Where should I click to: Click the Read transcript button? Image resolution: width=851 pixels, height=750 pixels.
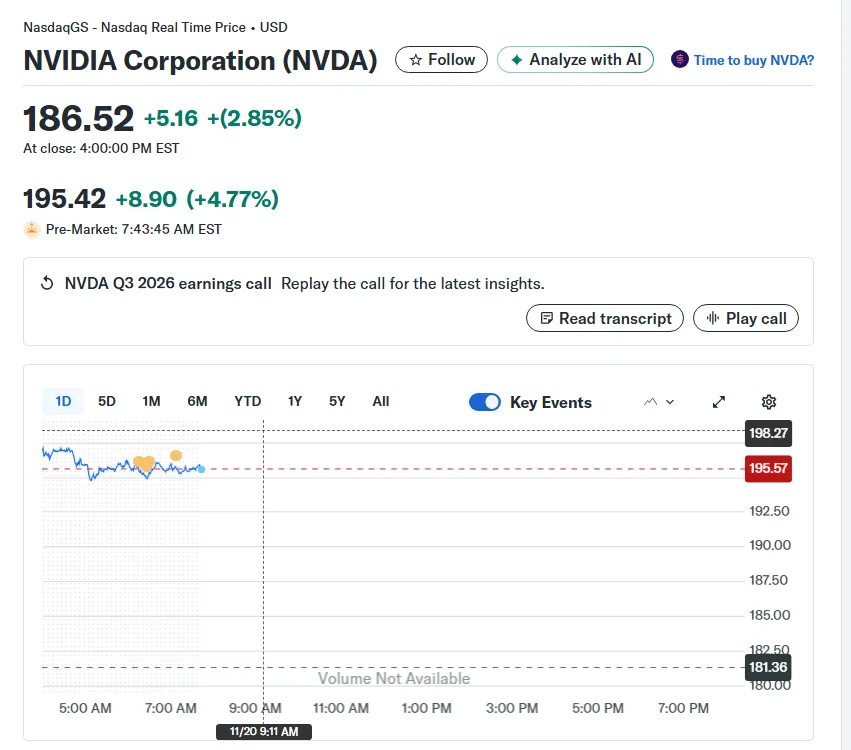click(x=604, y=318)
